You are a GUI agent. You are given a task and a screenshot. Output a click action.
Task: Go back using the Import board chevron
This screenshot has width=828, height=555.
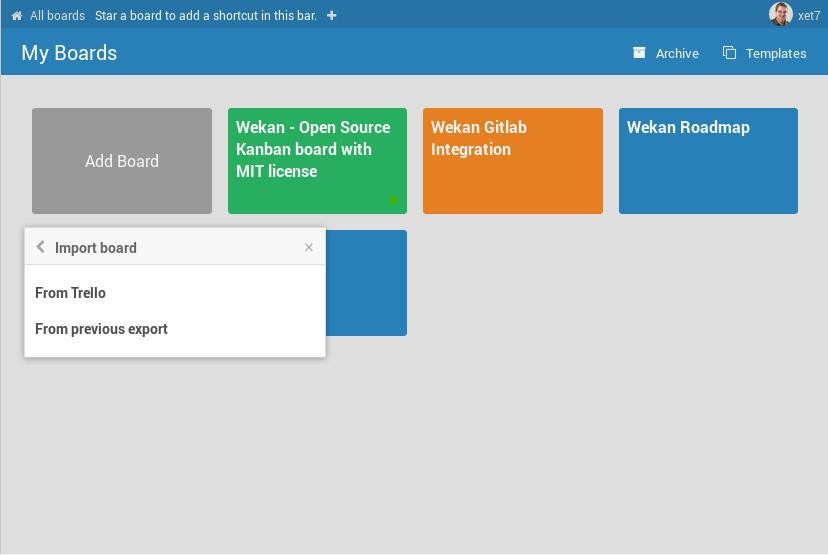[40, 247]
